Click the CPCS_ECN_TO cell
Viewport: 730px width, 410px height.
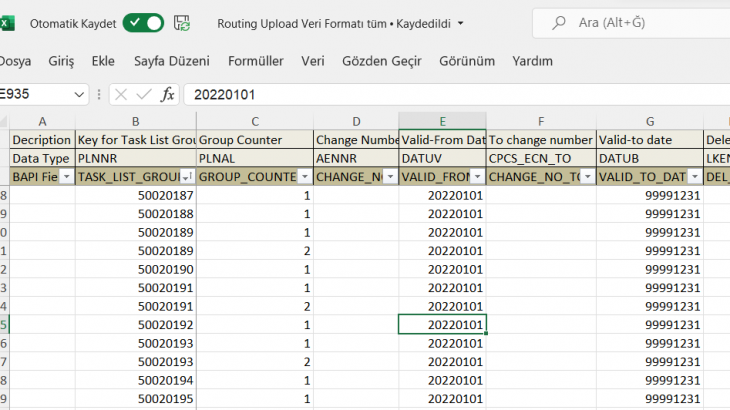[541, 159]
